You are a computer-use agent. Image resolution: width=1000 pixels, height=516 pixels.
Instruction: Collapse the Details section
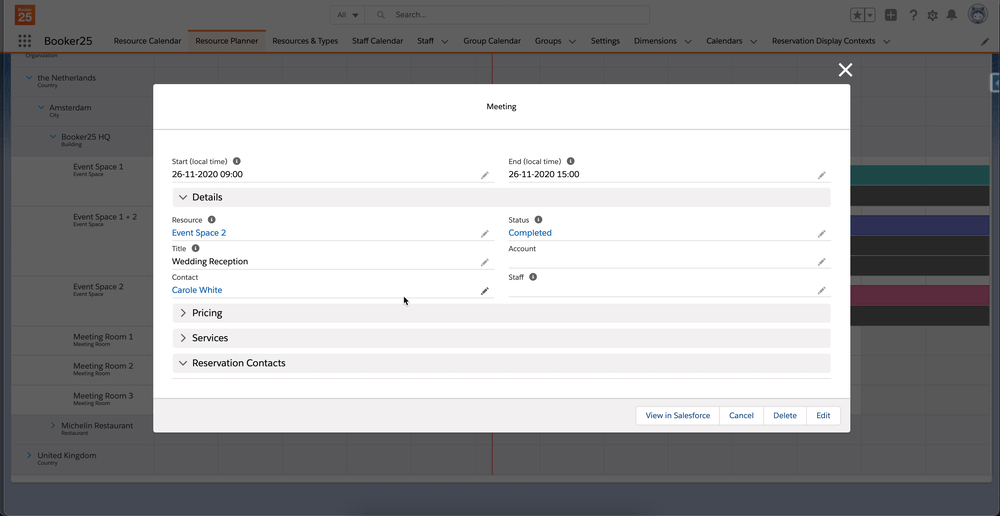click(x=184, y=198)
